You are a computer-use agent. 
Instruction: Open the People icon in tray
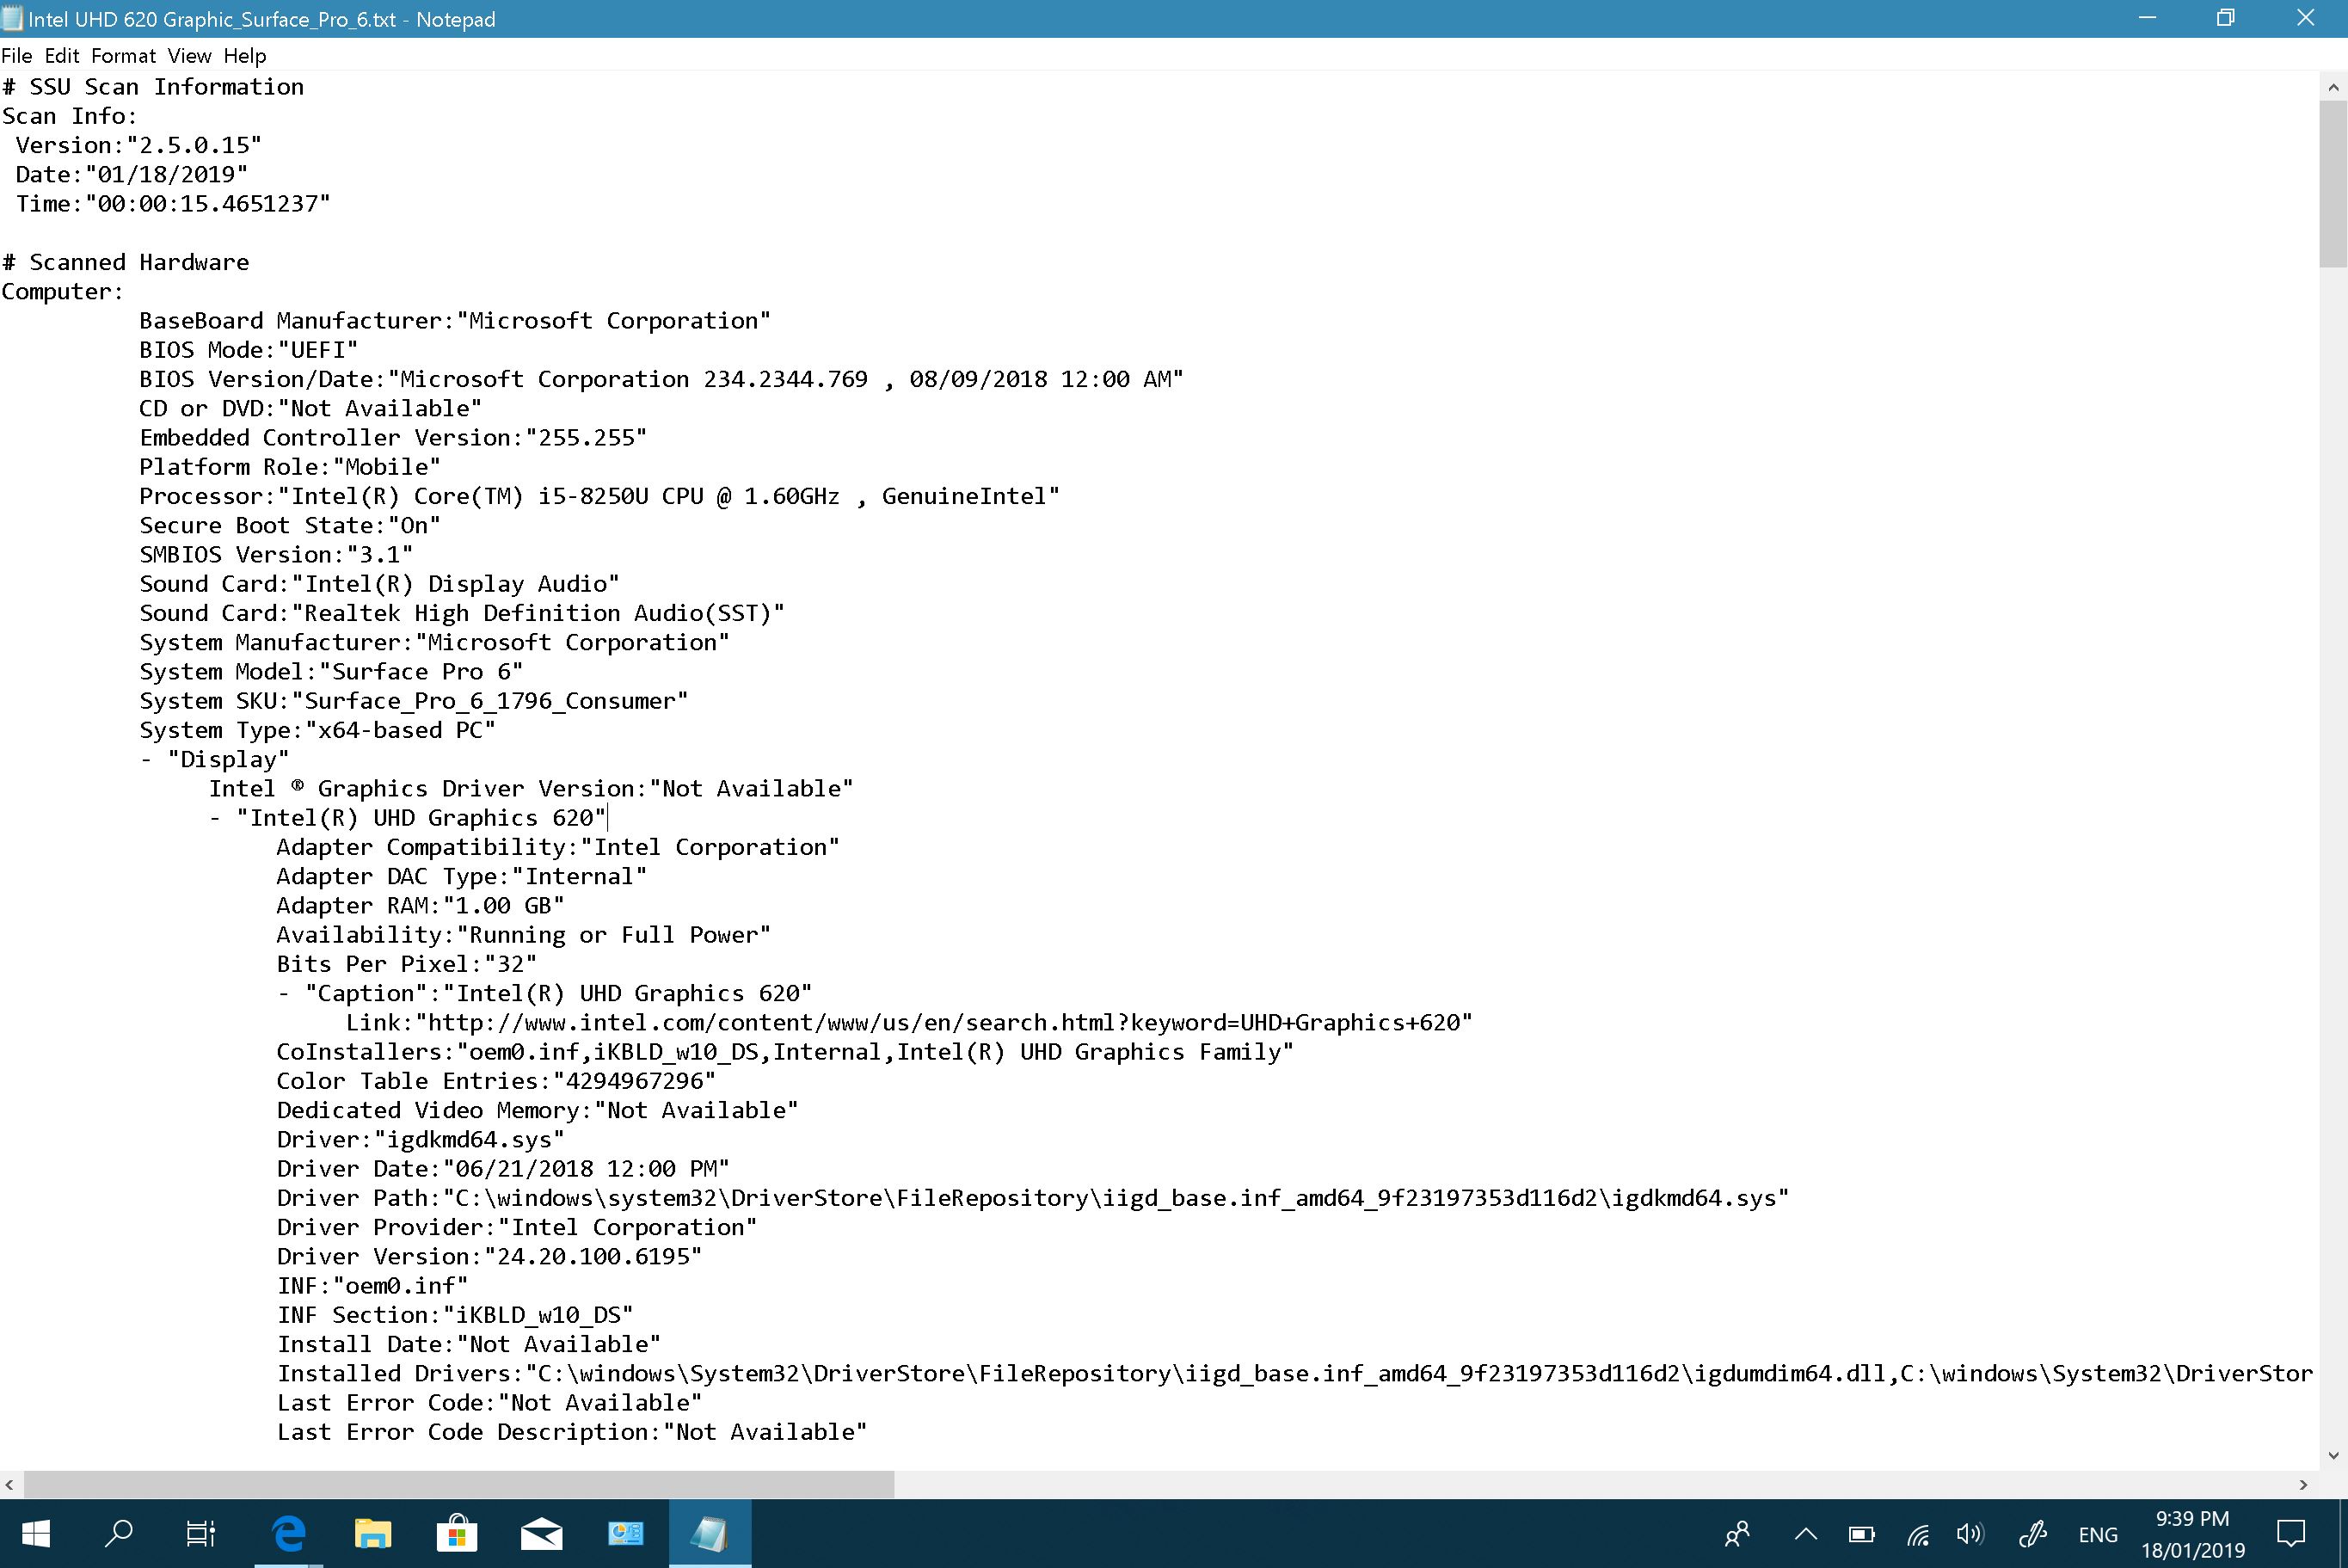(1738, 1534)
